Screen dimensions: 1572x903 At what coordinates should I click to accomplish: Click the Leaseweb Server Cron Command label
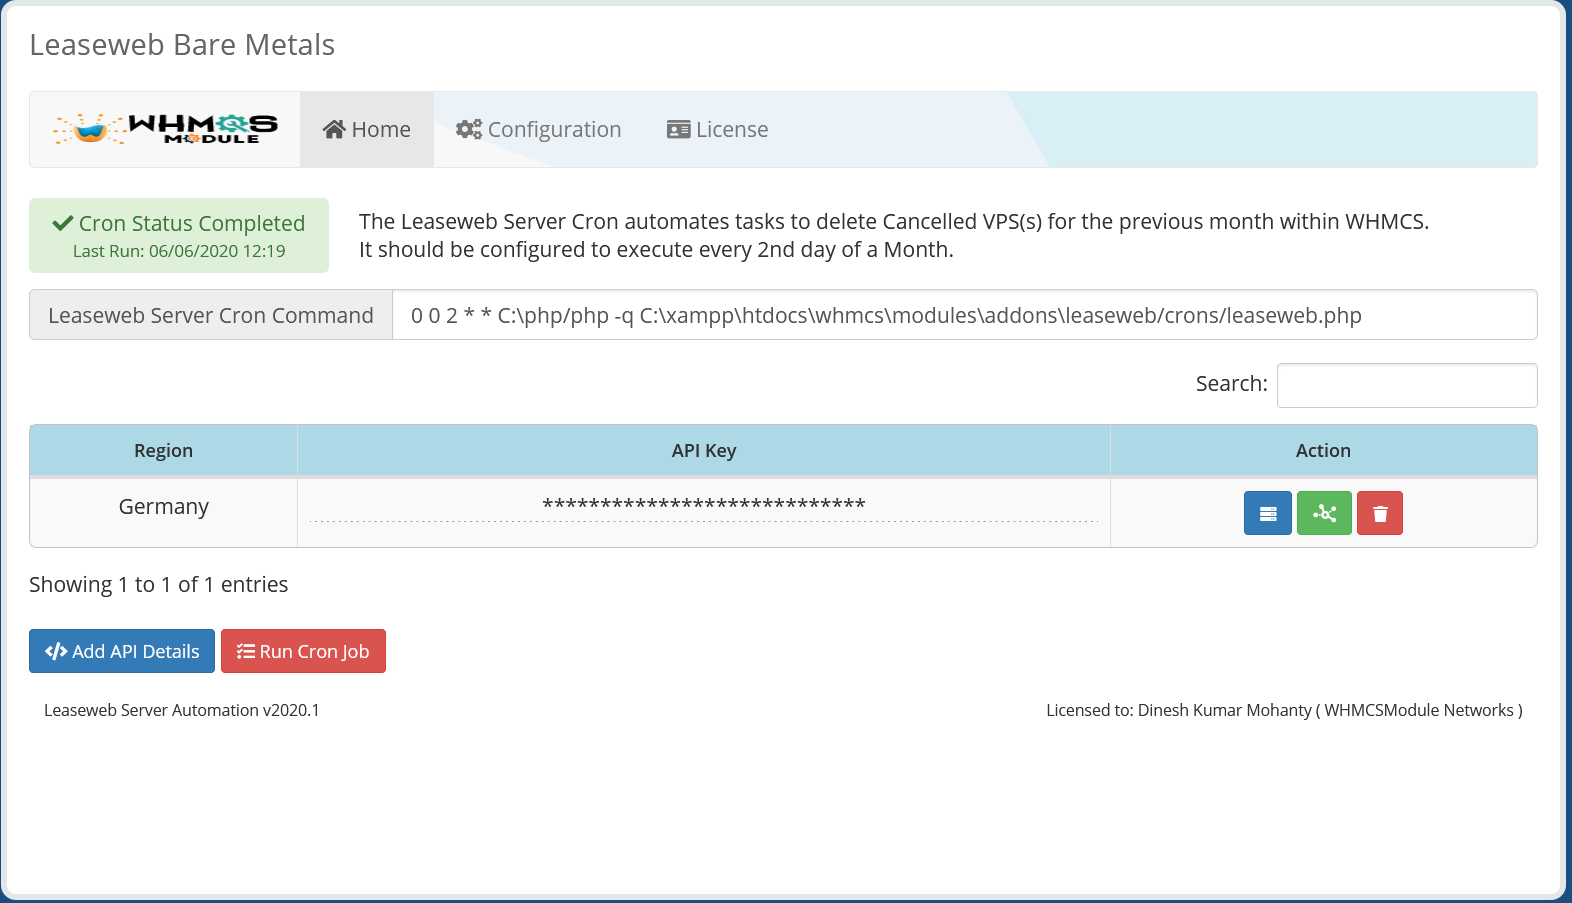(x=211, y=315)
